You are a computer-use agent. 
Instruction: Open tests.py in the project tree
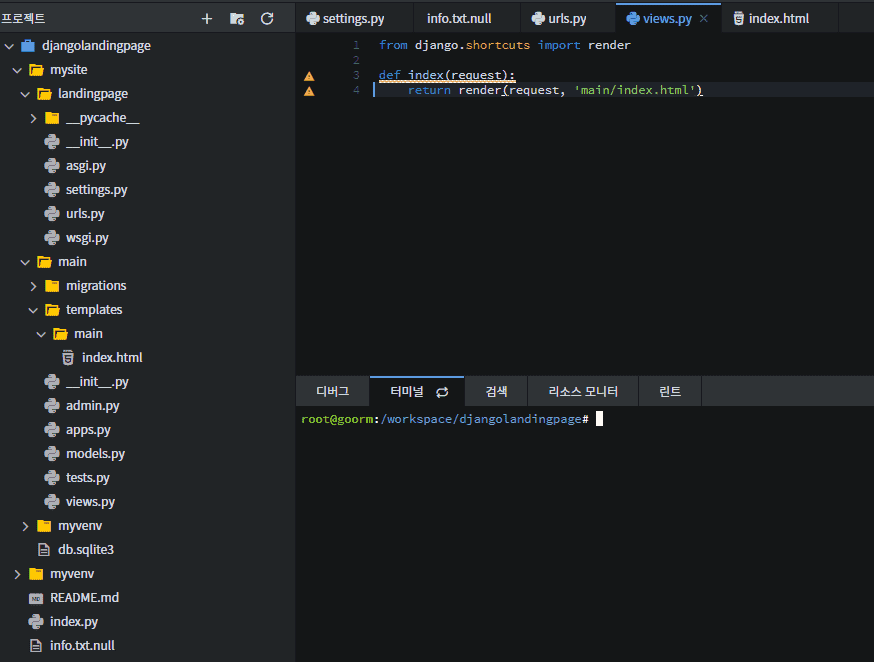click(88, 478)
